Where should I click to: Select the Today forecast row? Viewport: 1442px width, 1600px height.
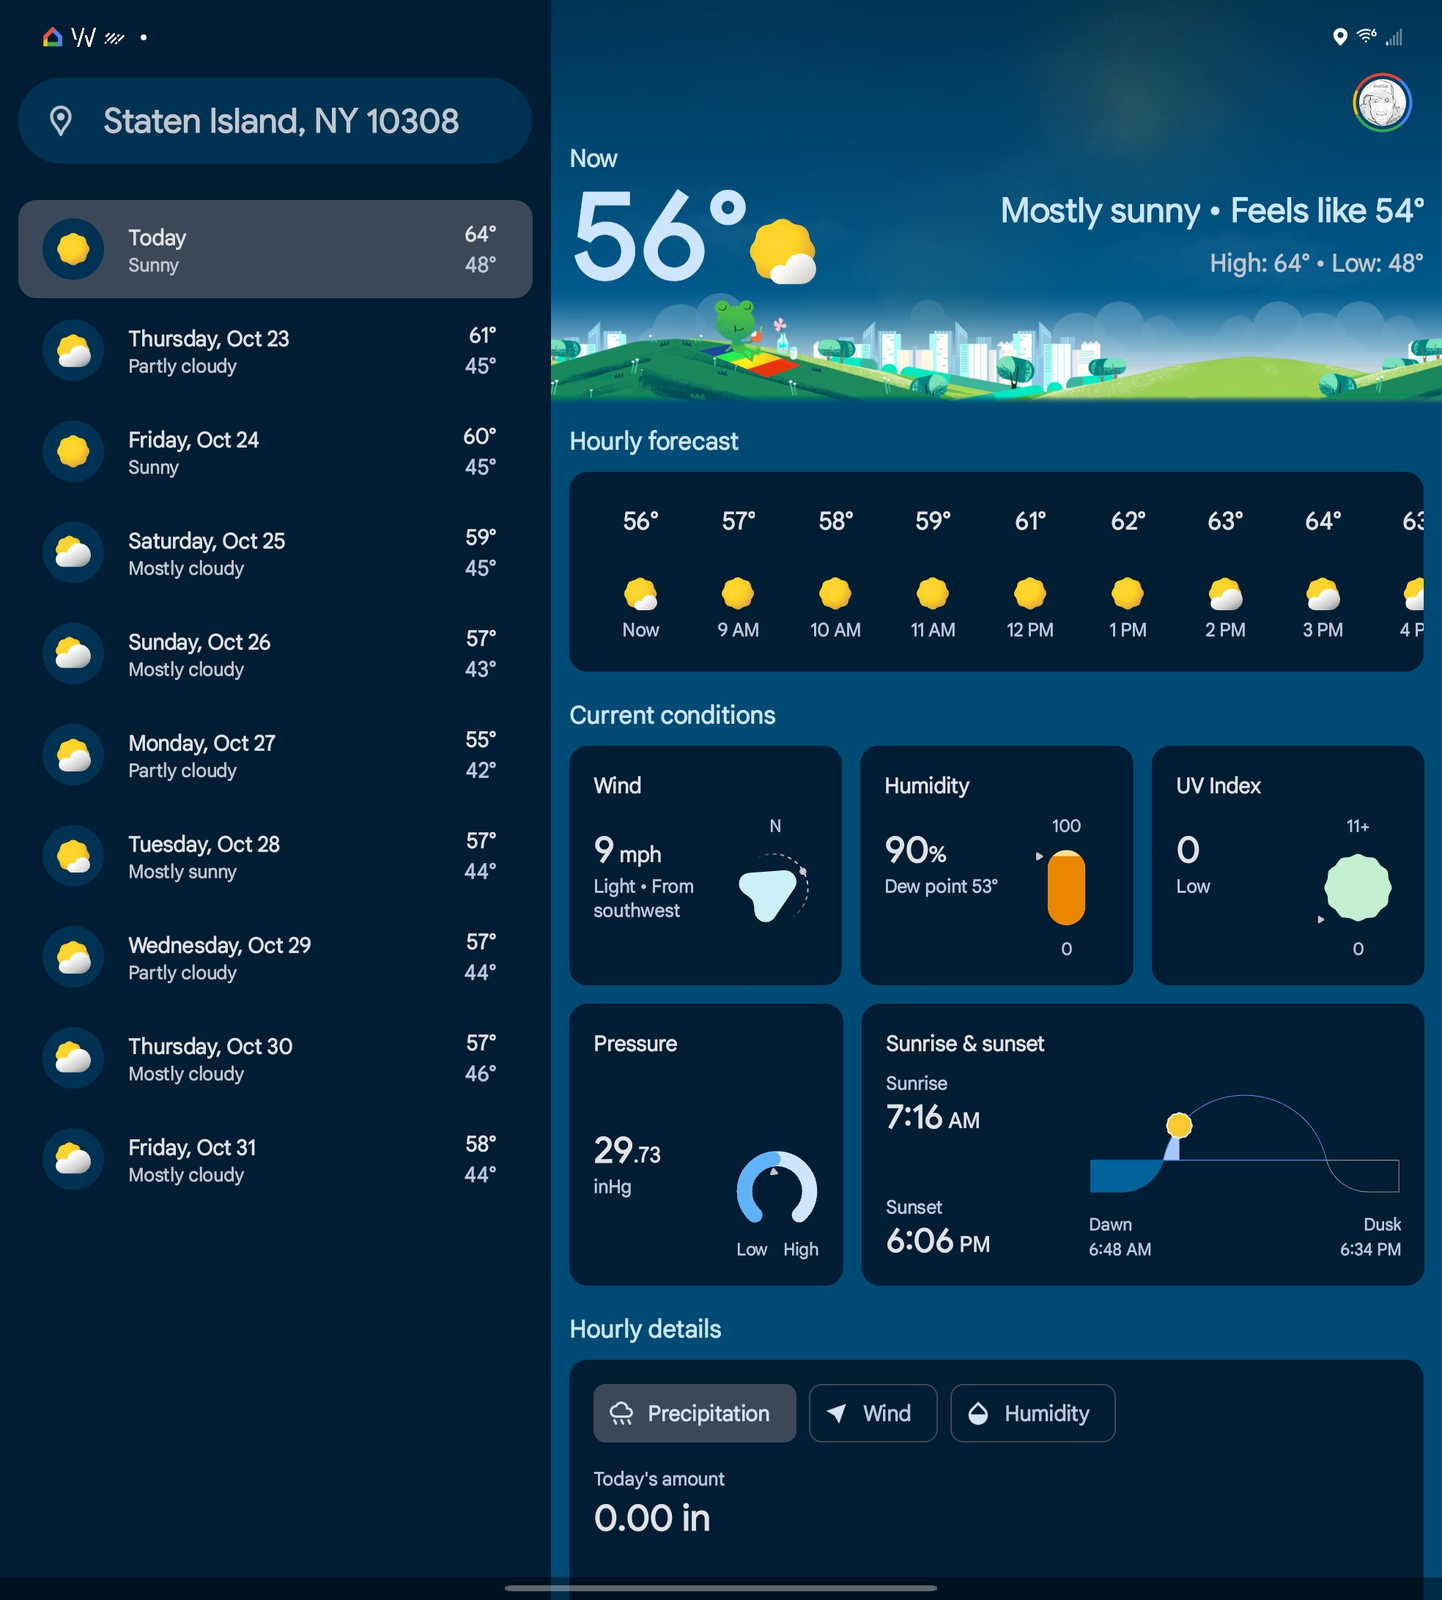point(275,249)
